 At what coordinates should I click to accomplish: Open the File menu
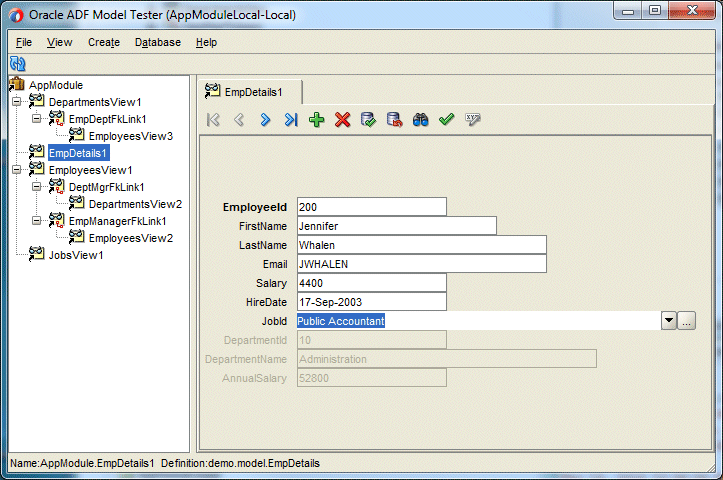[x=24, y=42]
